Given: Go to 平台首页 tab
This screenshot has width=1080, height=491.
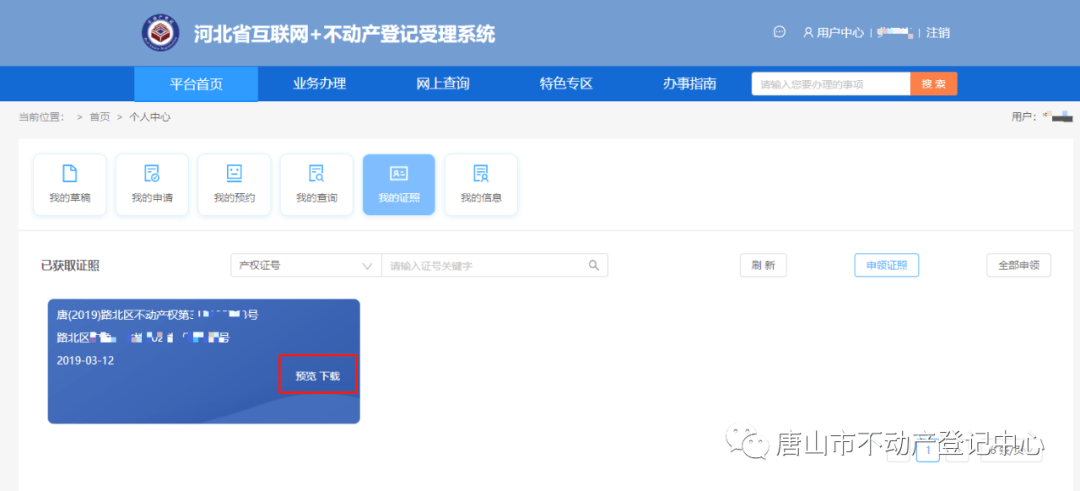Looking at the screenshot, I should (196, 84).
